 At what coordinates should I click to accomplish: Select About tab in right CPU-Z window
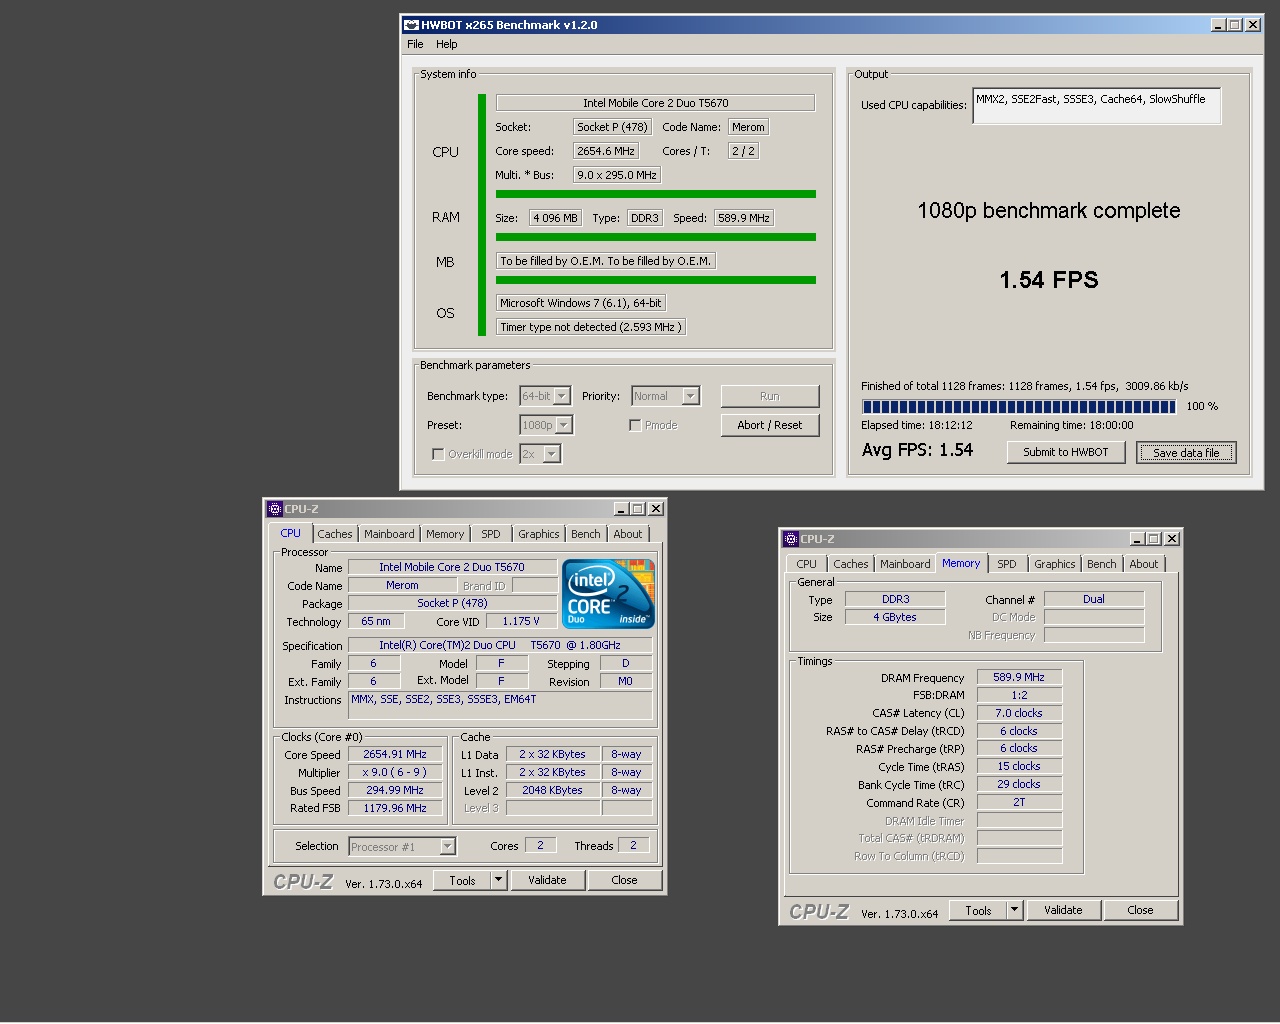(1144, 564)
